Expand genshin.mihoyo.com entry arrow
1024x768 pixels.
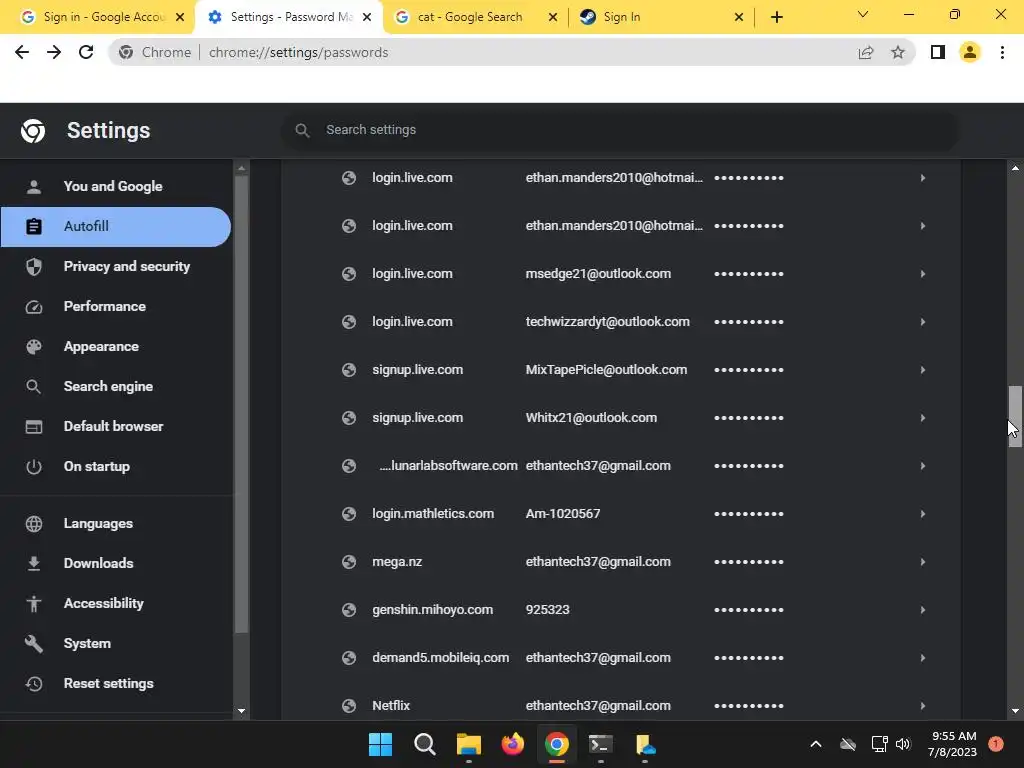(923, 609)
